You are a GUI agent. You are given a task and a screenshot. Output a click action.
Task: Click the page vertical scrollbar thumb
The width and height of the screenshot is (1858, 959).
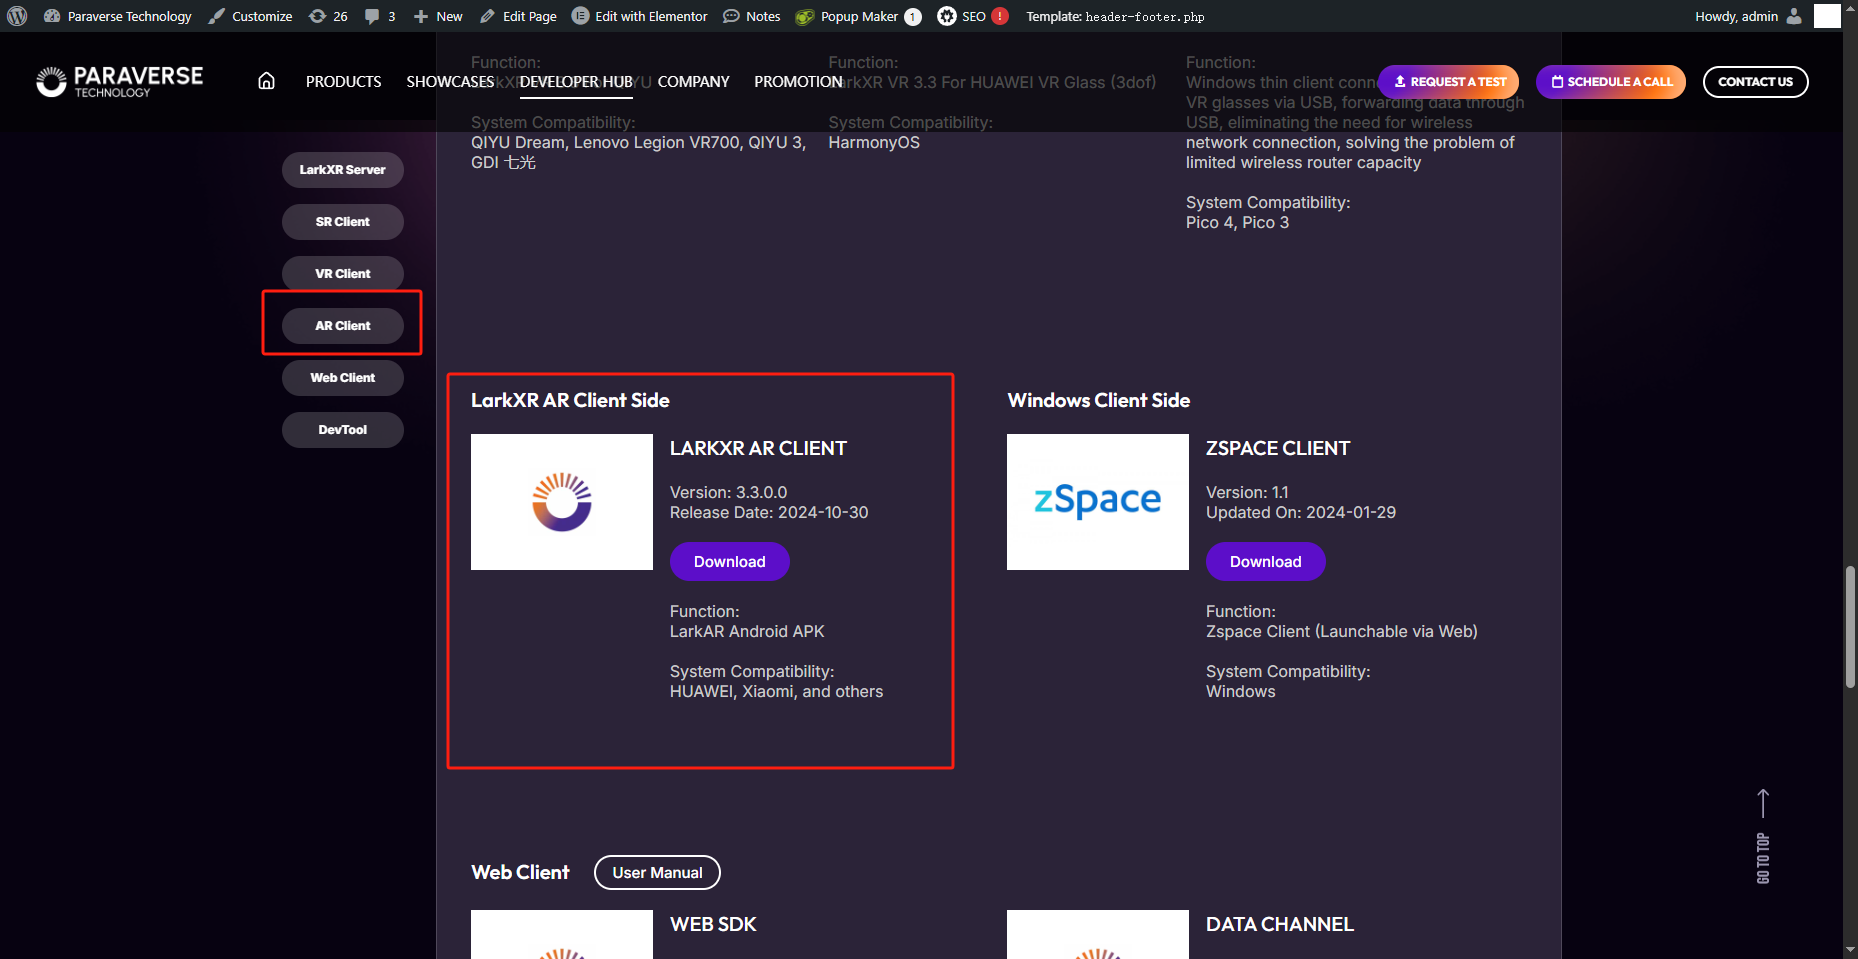[x=1850, y=627]
